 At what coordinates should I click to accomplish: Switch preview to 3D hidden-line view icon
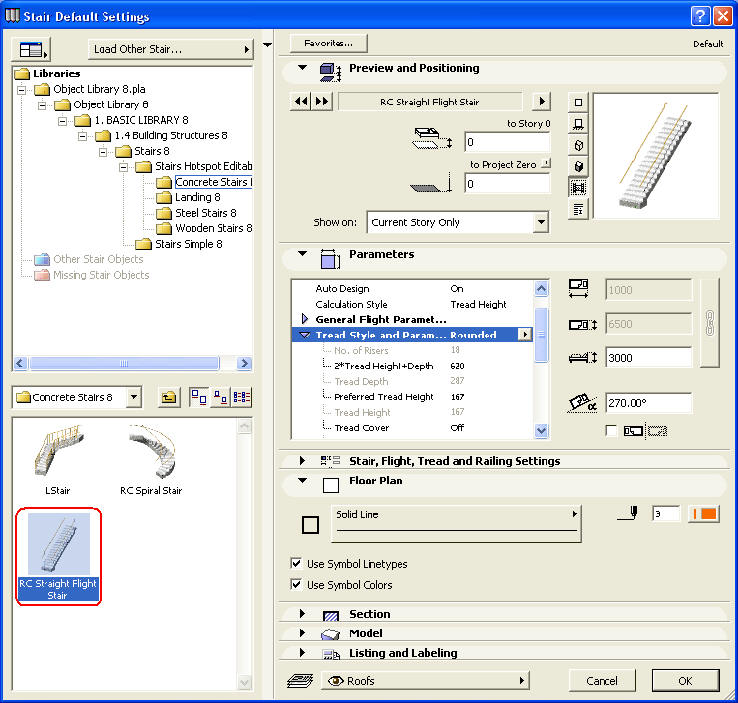tap(577, 145)
